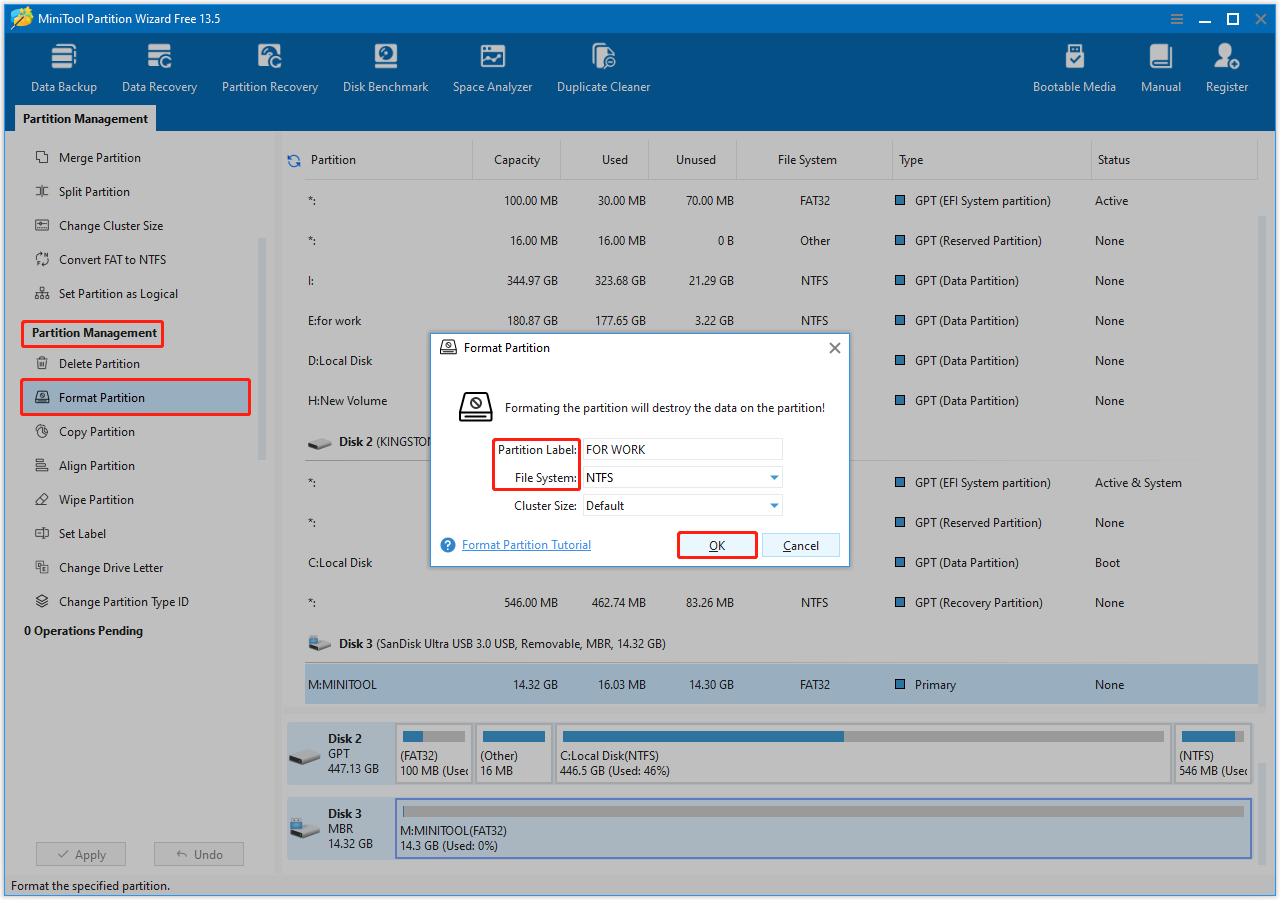Edit the Partition Label field
This screenshot has width=1280, height=900.
682,449
